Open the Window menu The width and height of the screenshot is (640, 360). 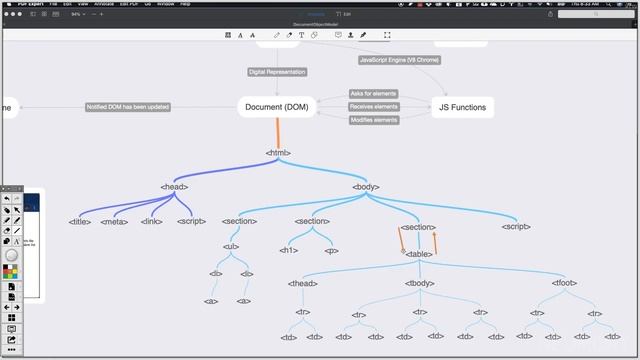point(166,4)
